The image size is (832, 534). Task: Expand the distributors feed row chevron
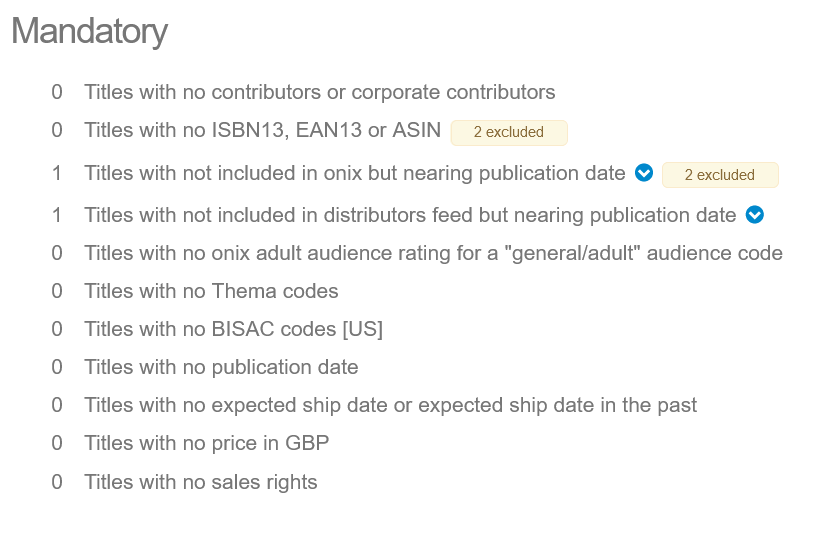pyautogui.click(x=755, y=215)
